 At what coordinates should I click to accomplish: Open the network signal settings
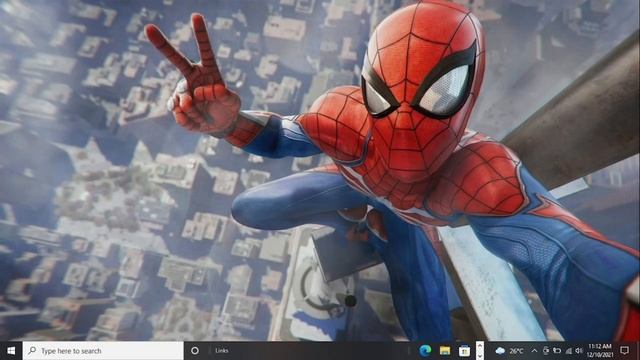point(568,351)
